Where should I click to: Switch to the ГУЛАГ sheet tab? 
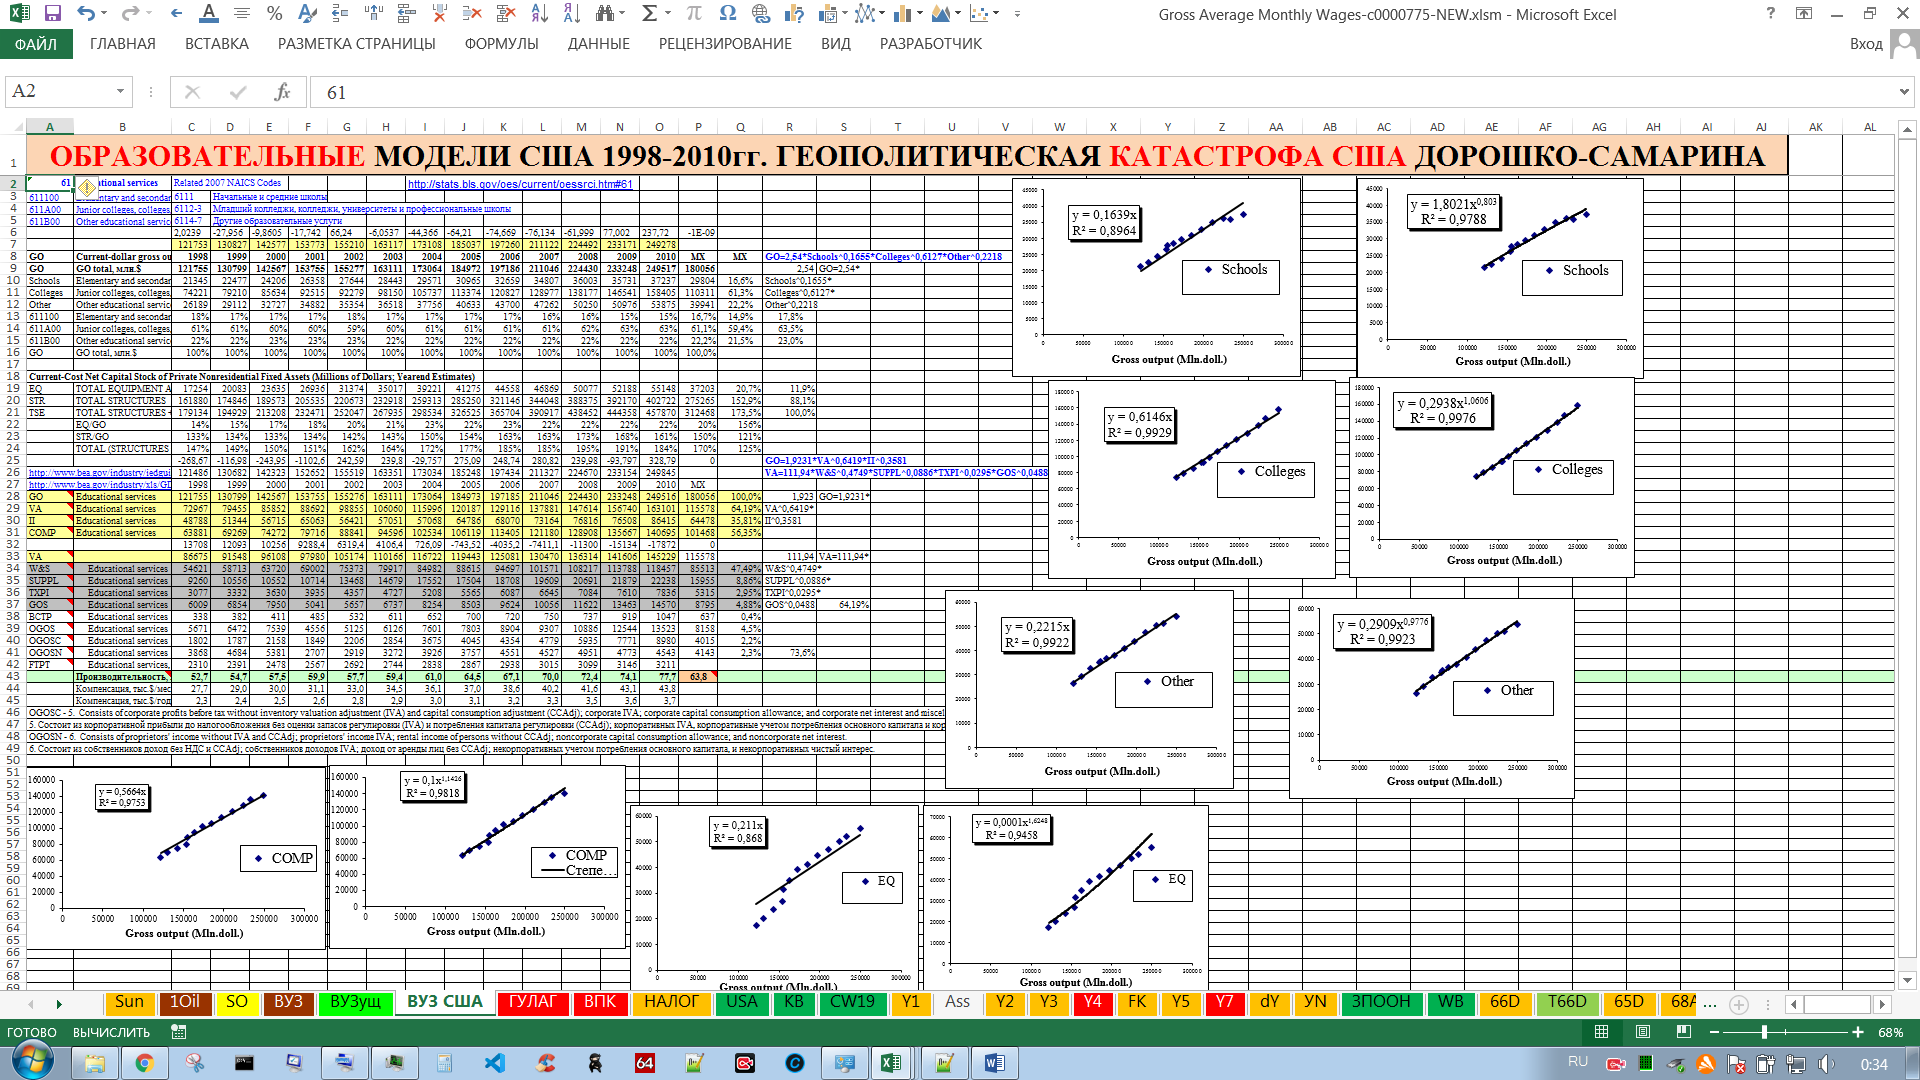[532, 1002]
